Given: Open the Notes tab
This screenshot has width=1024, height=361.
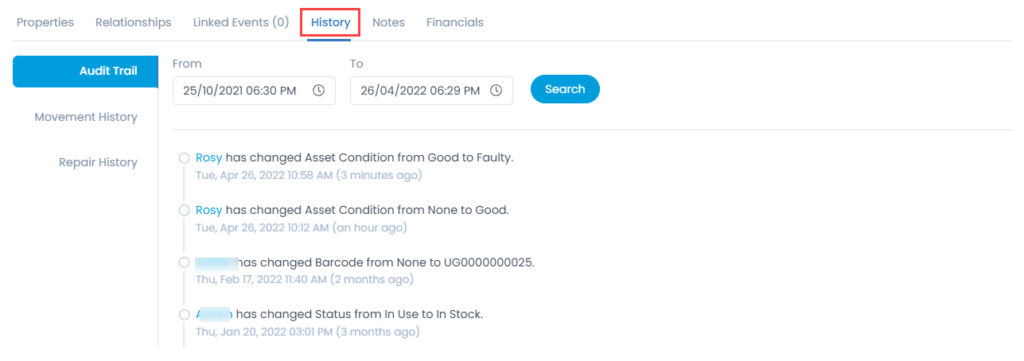Looking at the screenshot, I should coord(389,22).
